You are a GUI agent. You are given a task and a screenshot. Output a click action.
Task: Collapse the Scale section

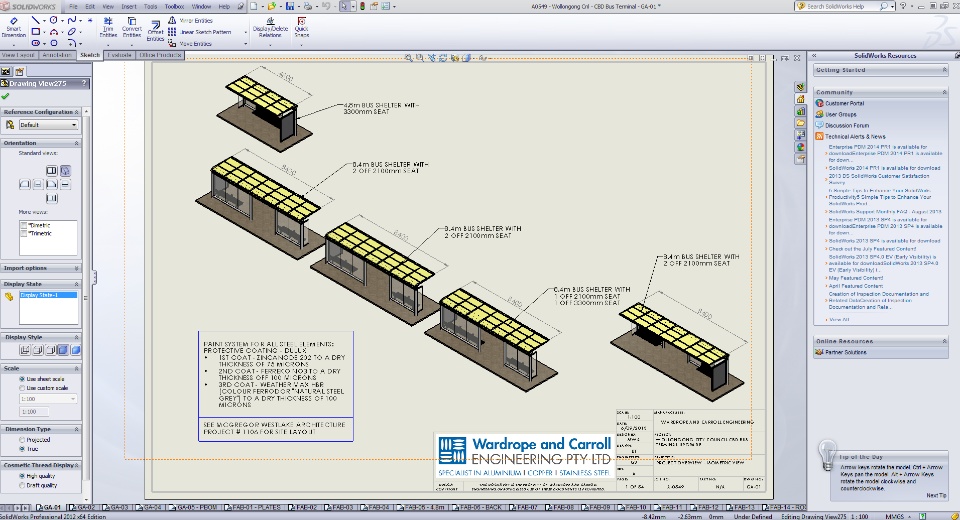(x=77, y=368)
